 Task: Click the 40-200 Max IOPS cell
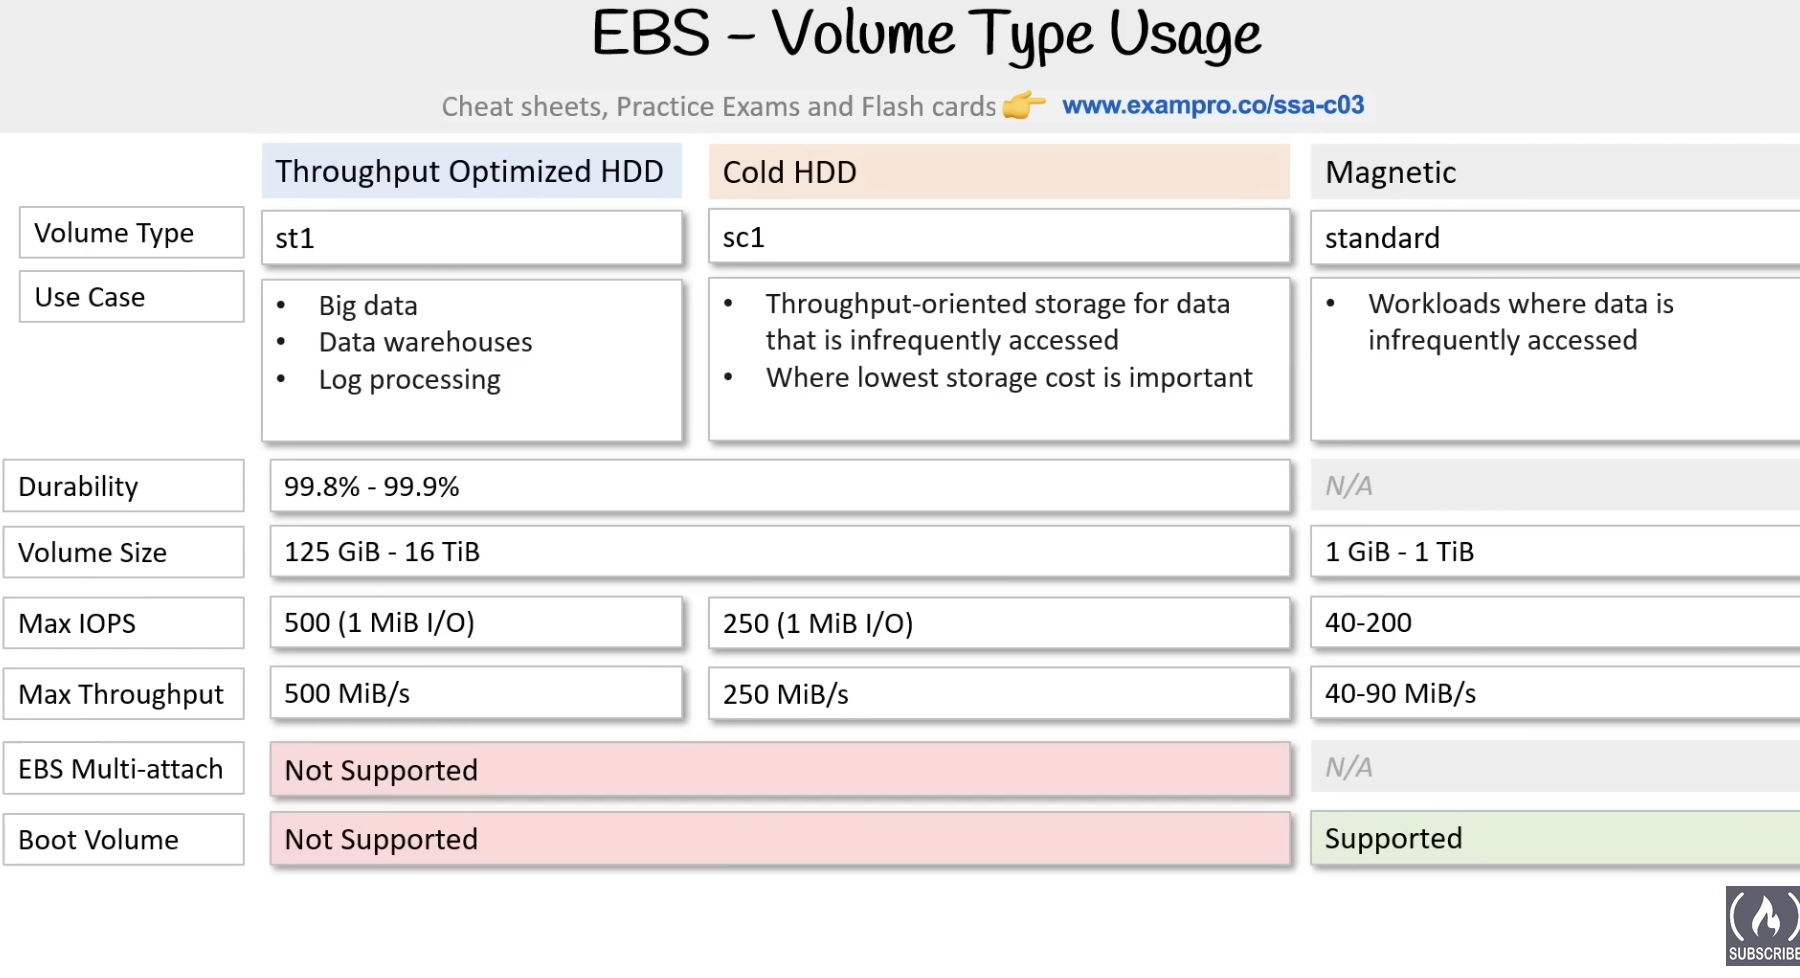1553,622
